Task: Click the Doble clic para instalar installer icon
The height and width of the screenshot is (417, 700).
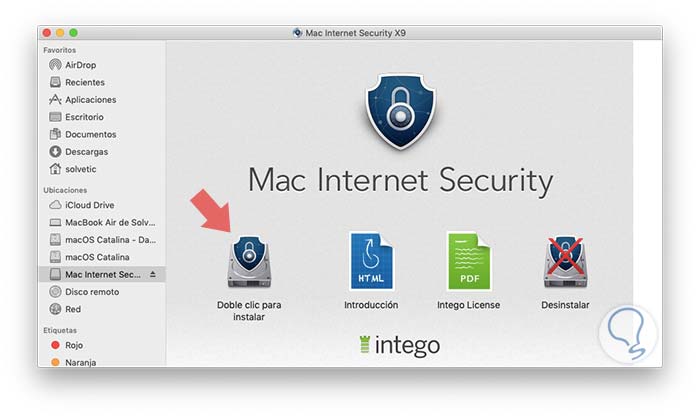Action: tap(249, 262)
